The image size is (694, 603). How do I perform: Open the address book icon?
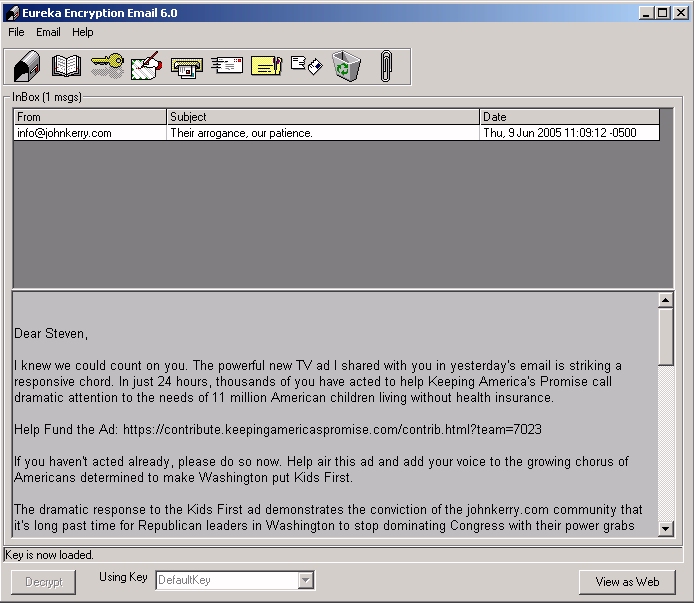[x=66, y=66]
